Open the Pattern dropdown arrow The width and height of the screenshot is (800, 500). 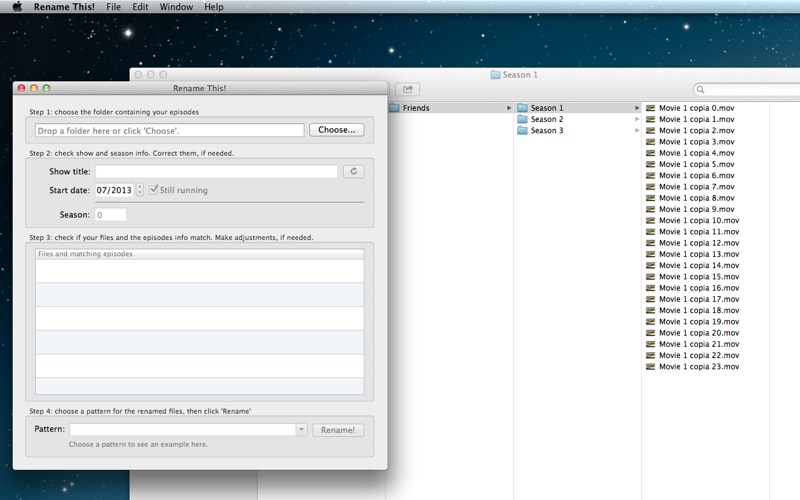click(x=301, y=430)
